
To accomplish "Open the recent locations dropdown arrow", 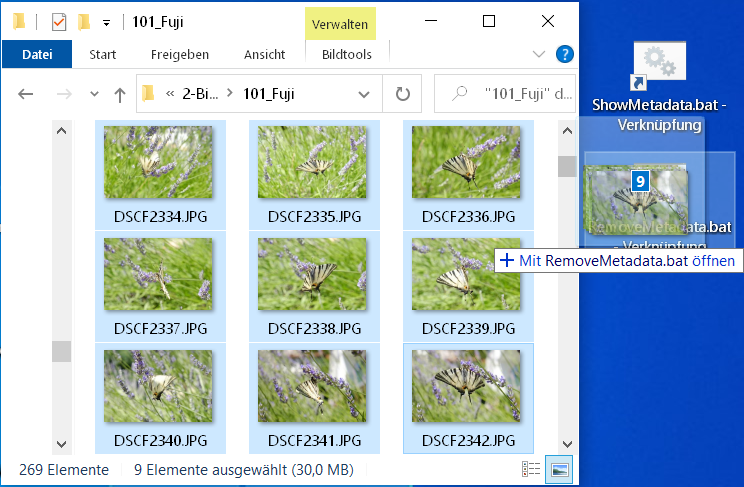I will pyautogui.click(x=95, y=94).
